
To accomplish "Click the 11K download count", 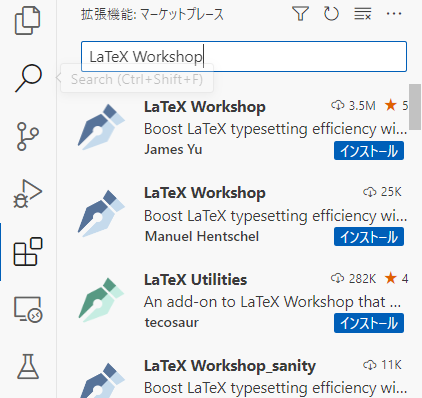I will (x=382, y=365).
